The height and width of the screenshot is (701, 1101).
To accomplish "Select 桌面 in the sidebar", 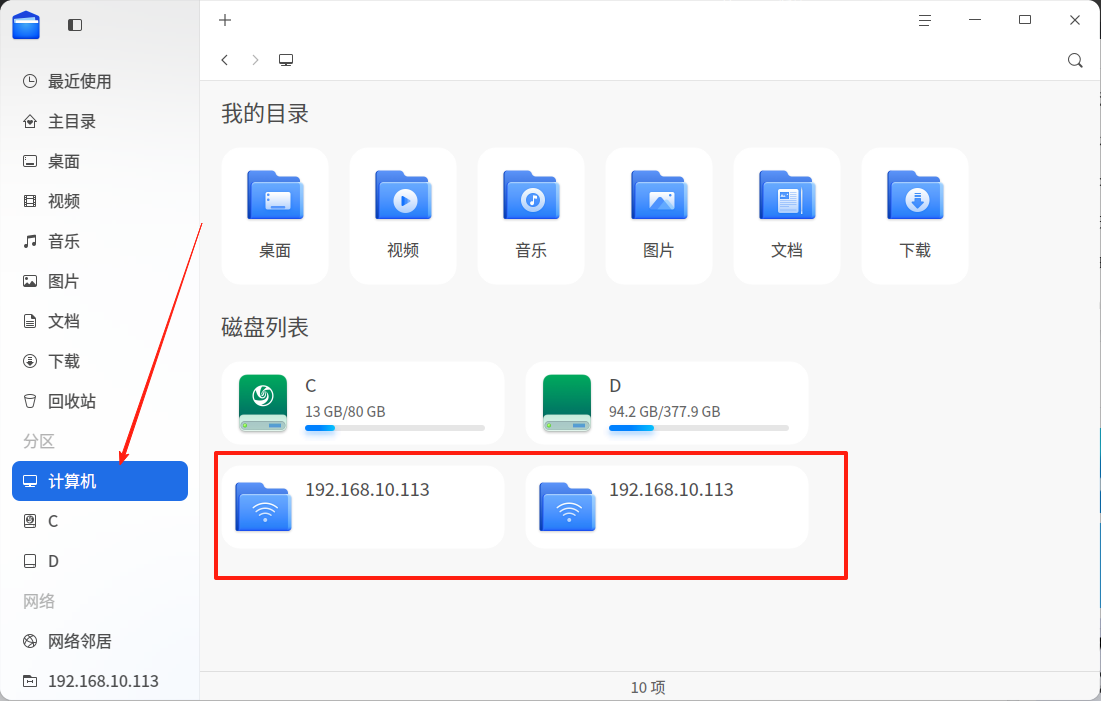I will pos(100,162).
